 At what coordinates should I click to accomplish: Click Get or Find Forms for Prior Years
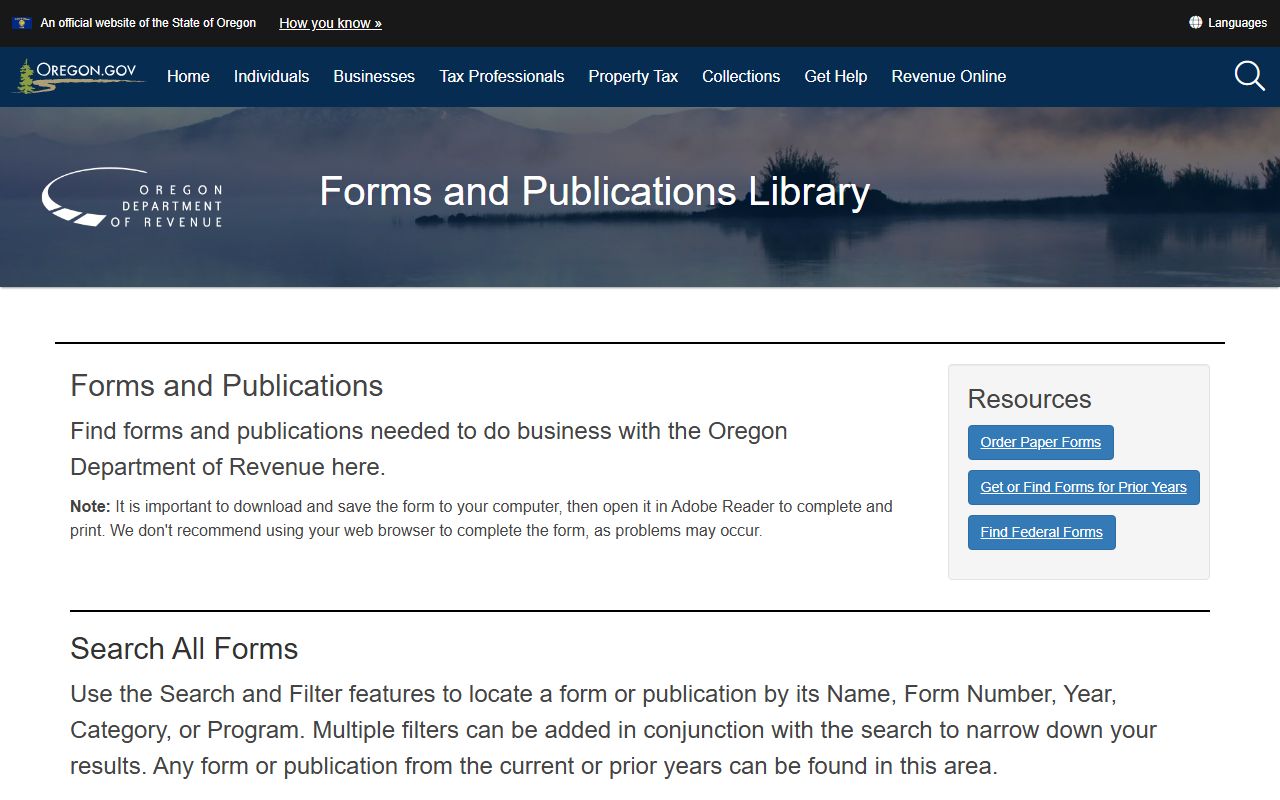coord(1084,487)
